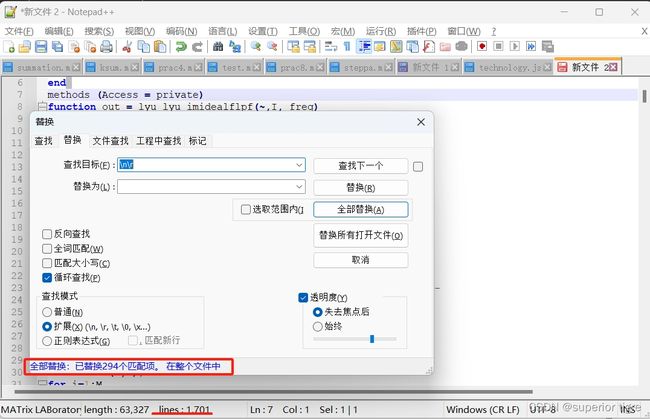Screen dimensions: 650x419
Task: Switch to the summation.m file tab
Action: tap(41, 67)
